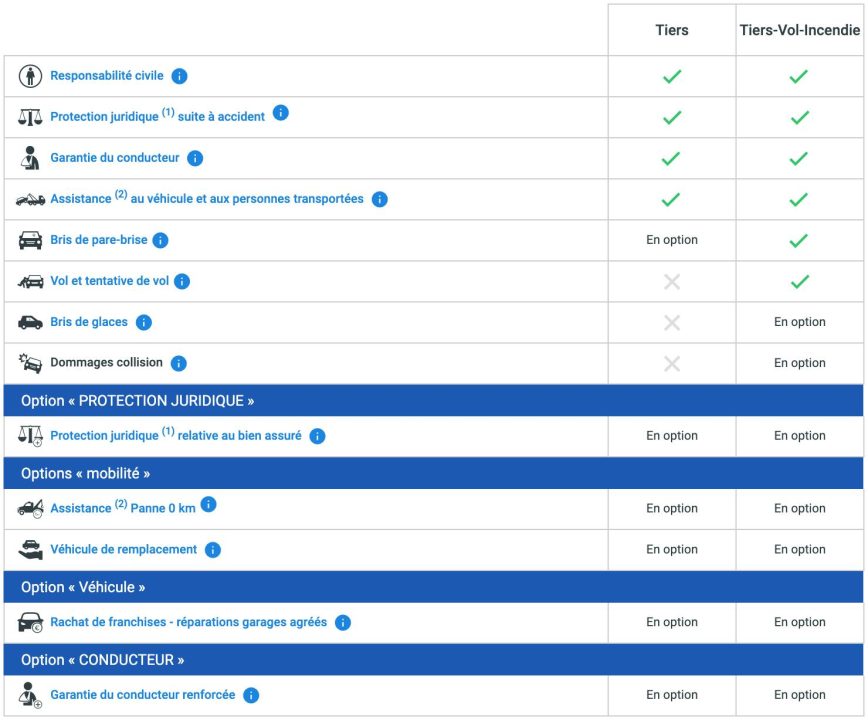Click En option for Rachat de franchises under Tiers
Screen dimensions: 868x720
pos(671,621)
